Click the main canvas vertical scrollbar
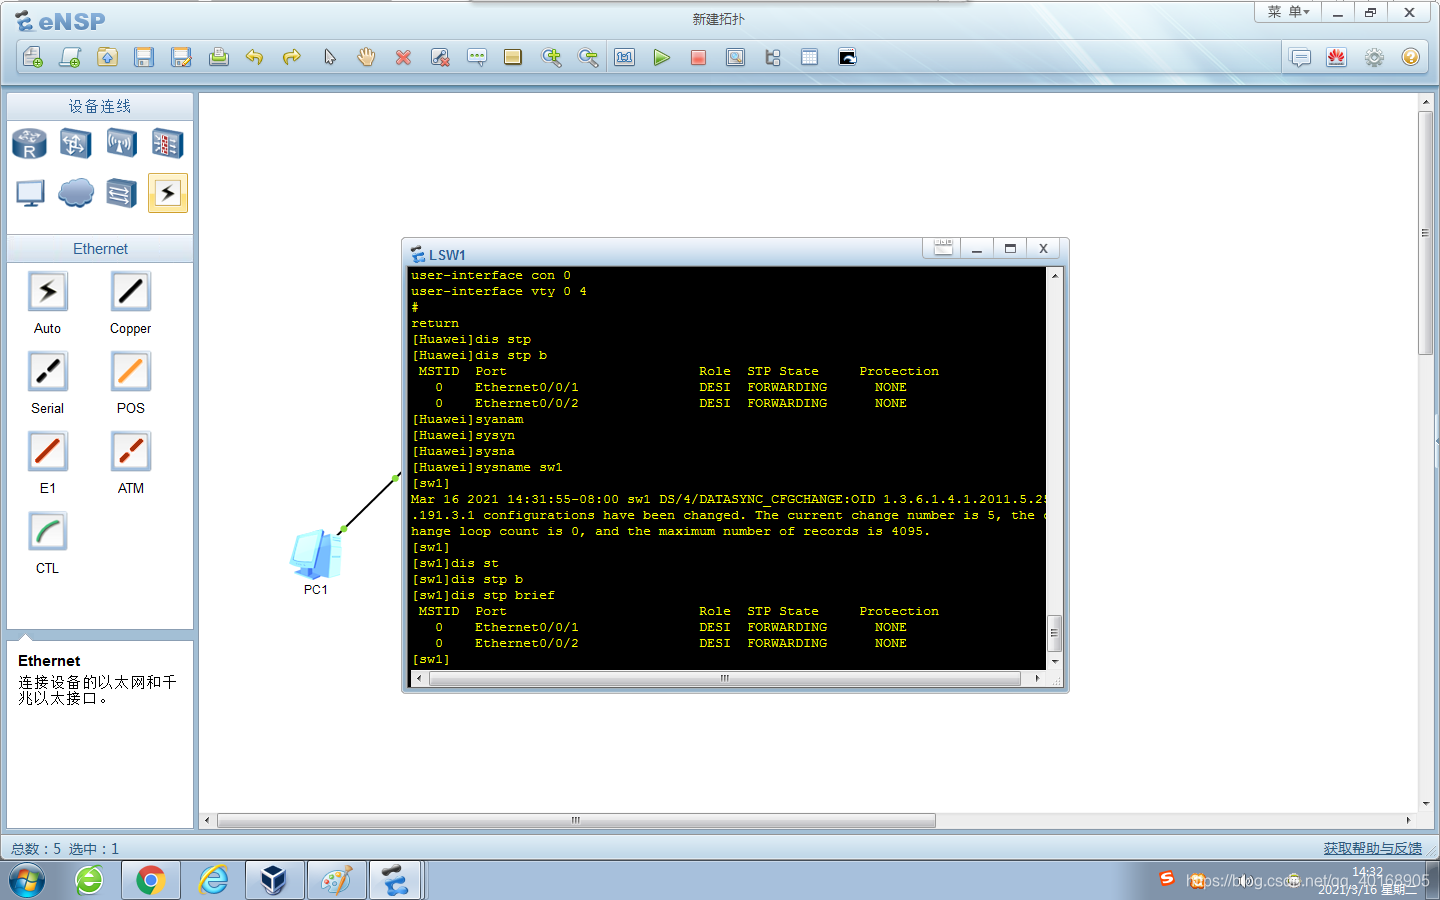 [x=1426, y=233]
